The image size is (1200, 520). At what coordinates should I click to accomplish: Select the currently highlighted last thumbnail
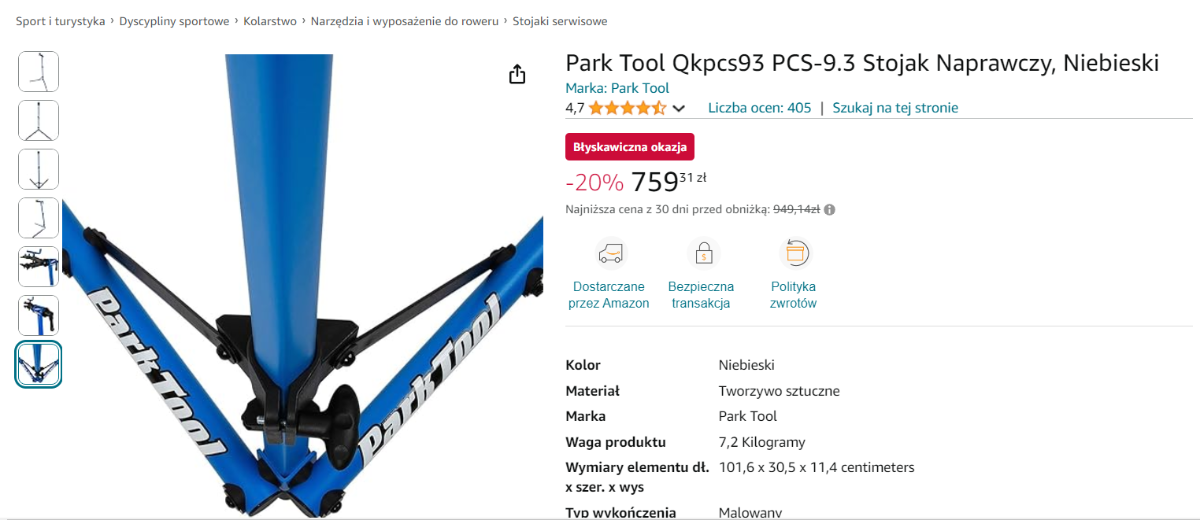point(39,364)
